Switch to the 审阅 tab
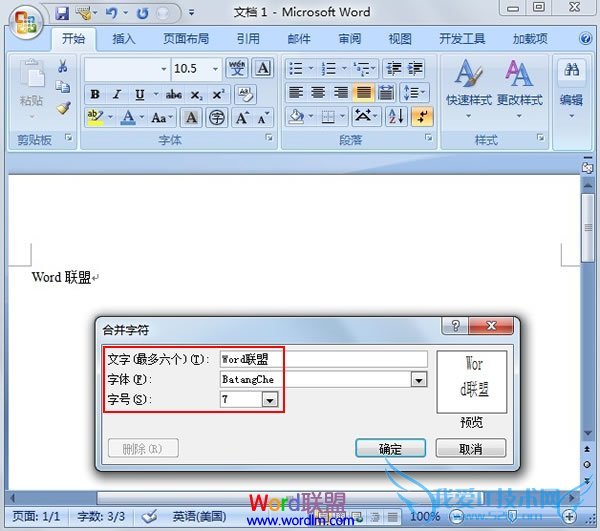The image size is (600, 531). point(349,39)
